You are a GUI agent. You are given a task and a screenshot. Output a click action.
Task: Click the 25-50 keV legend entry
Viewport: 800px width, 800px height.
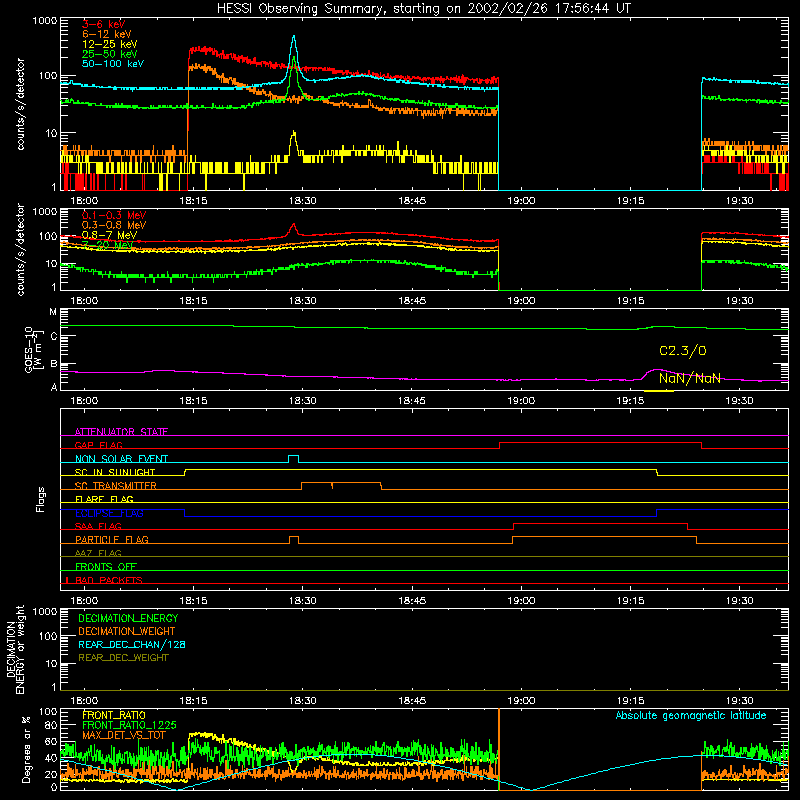(109, 54)
